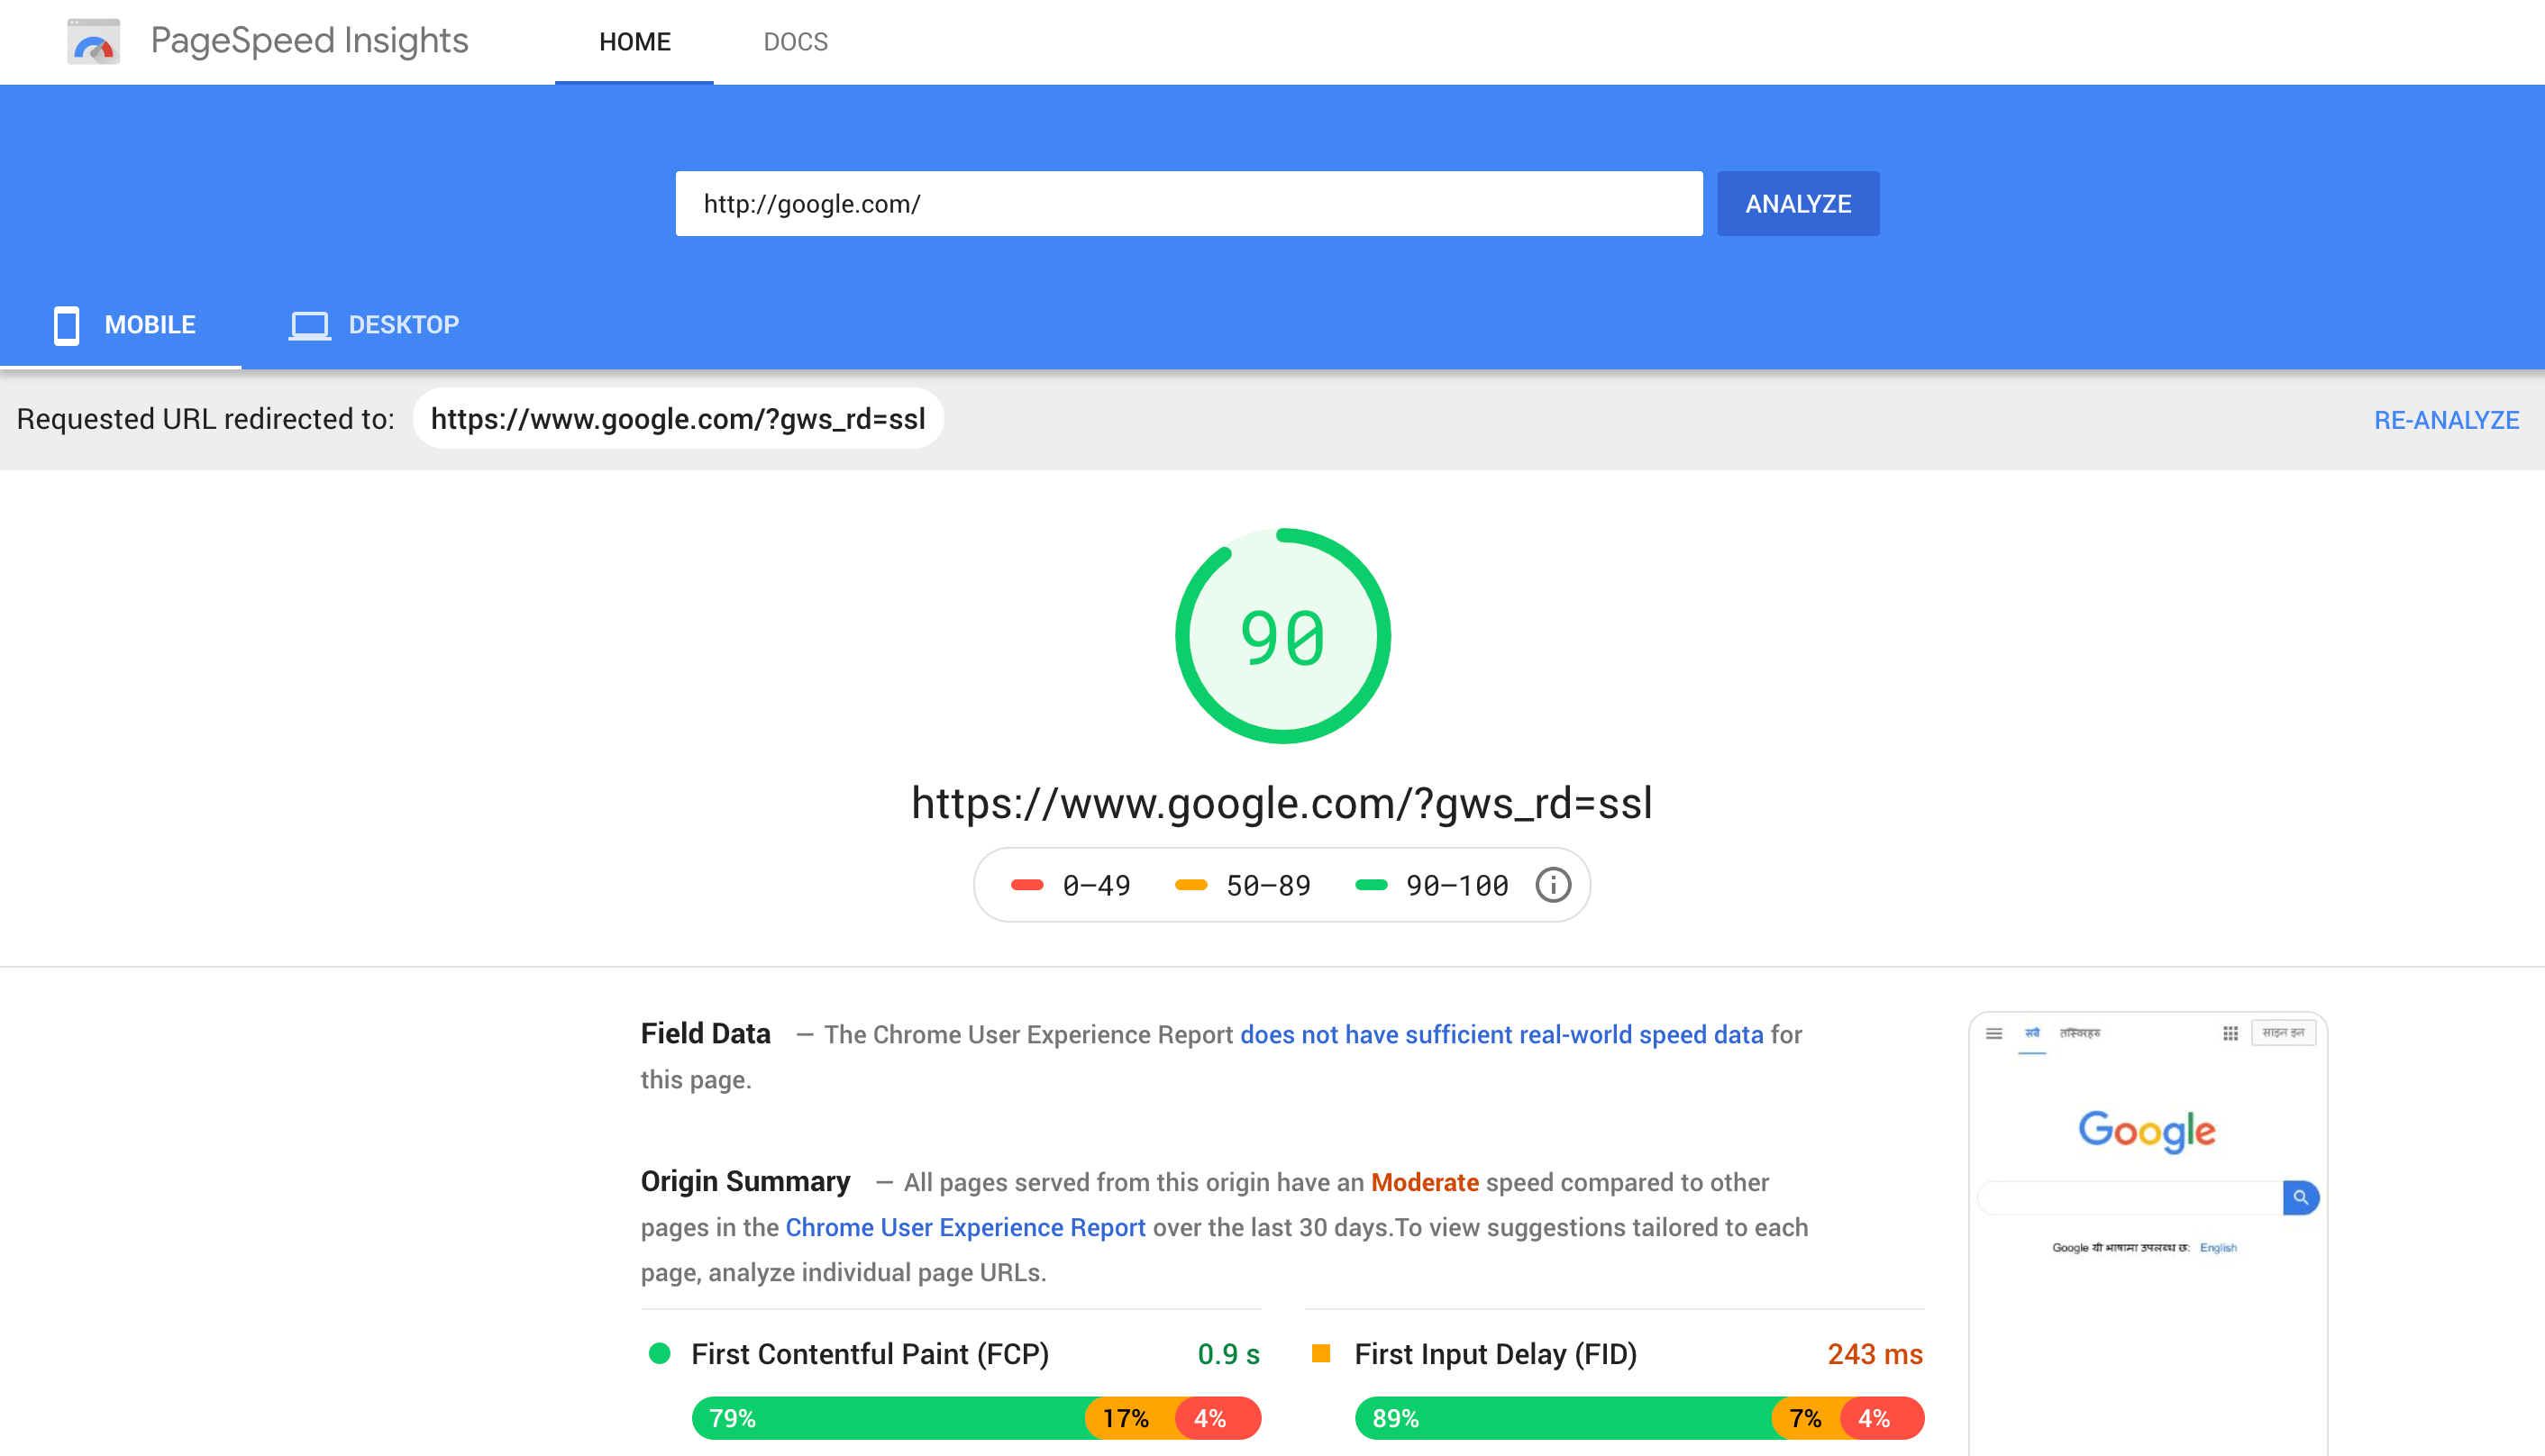Focus the URL input field

point(1188,204)
